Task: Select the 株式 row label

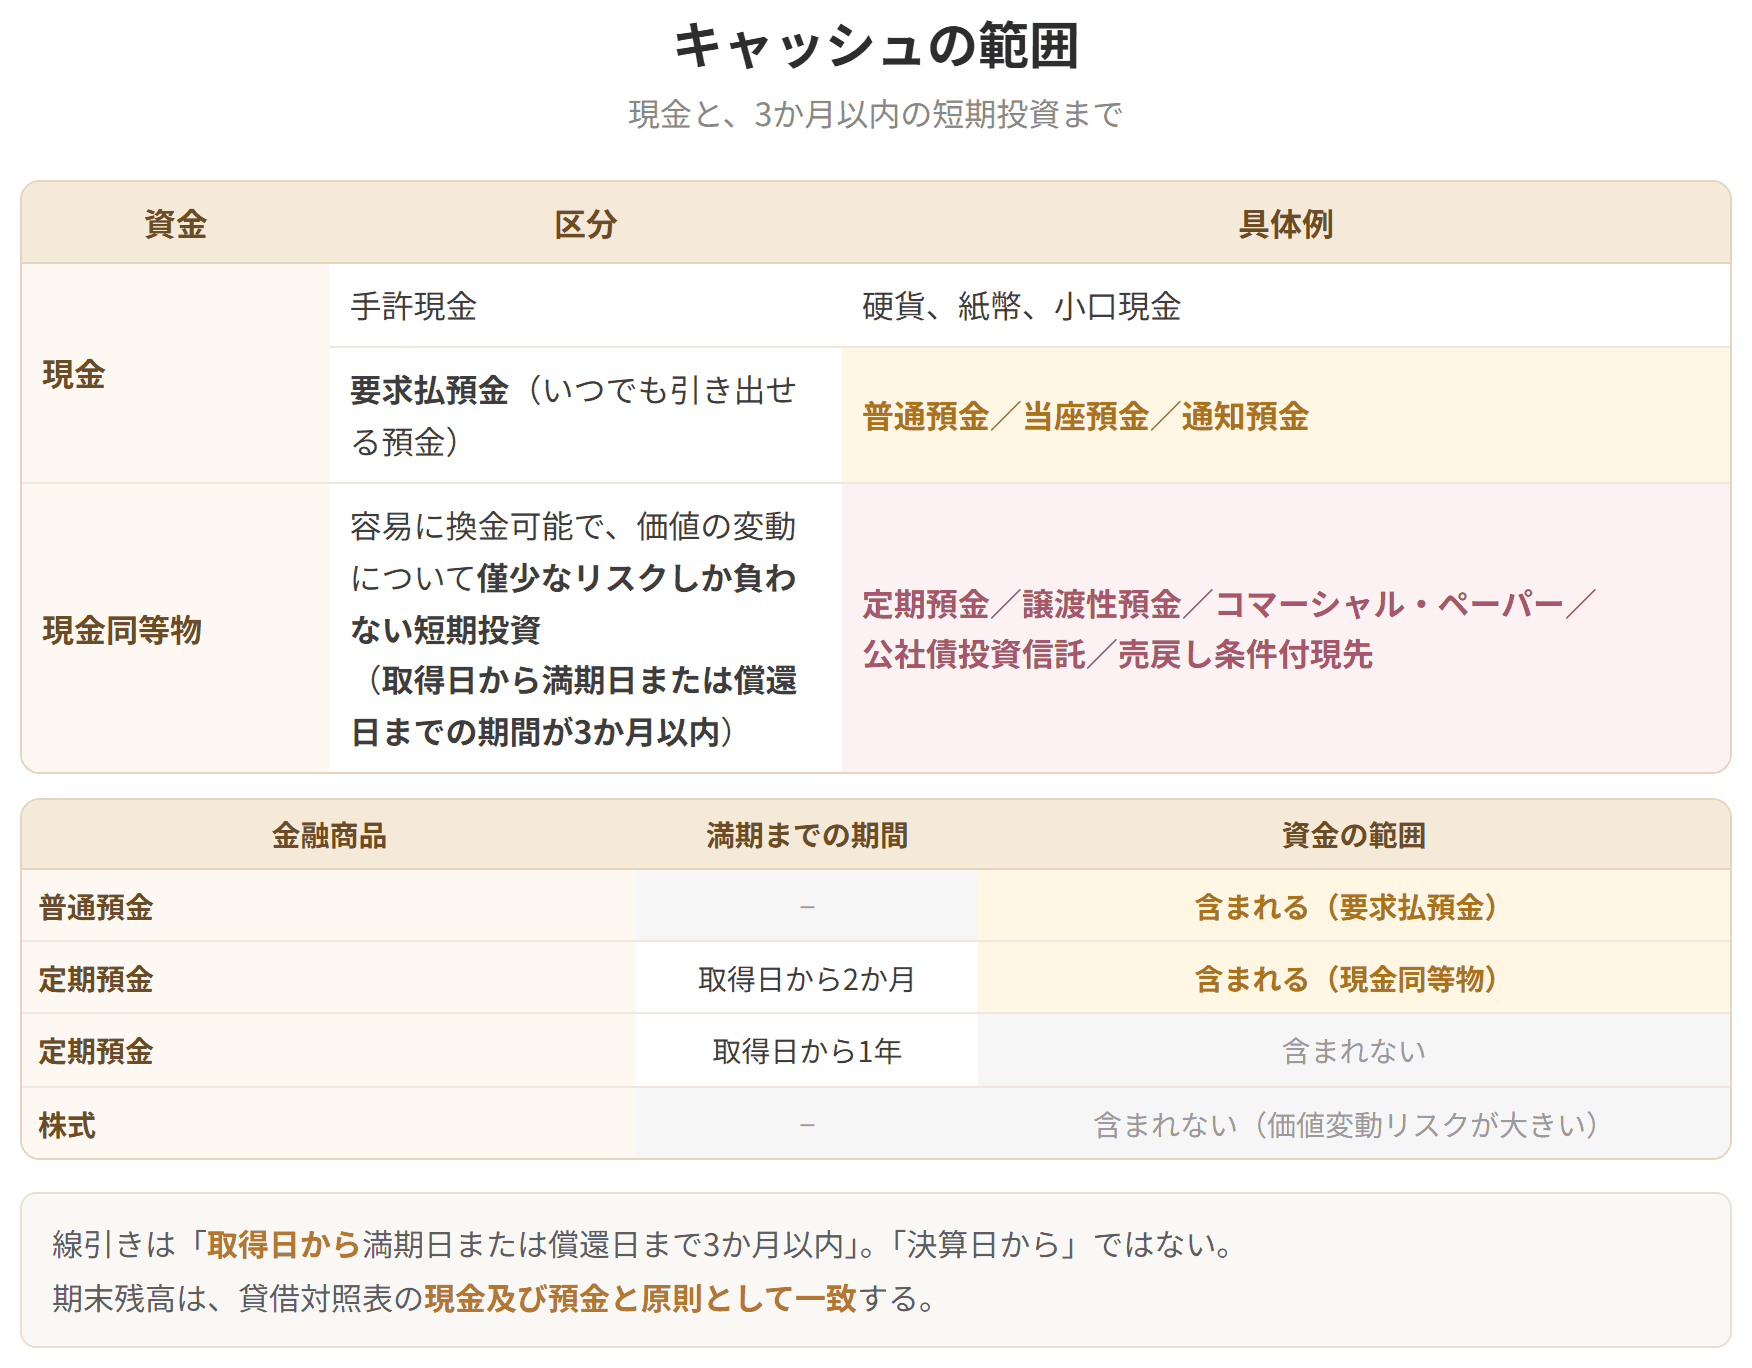Action: pyautogui.click(x=328, y=1124)
